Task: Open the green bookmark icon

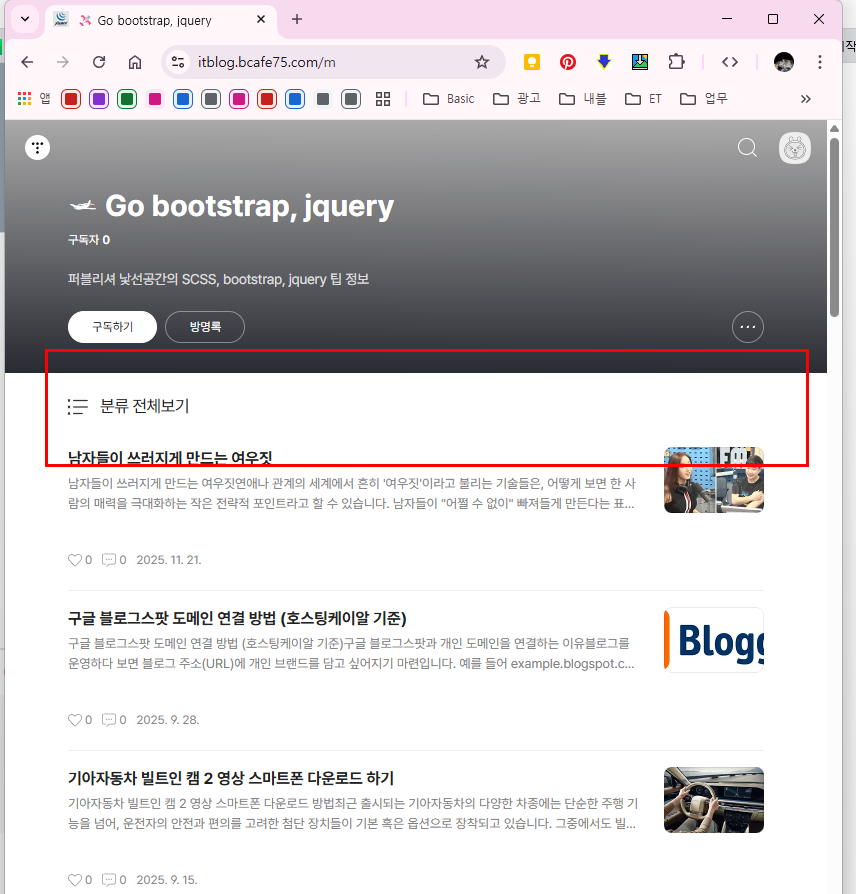Action: [x=127, y=99]
